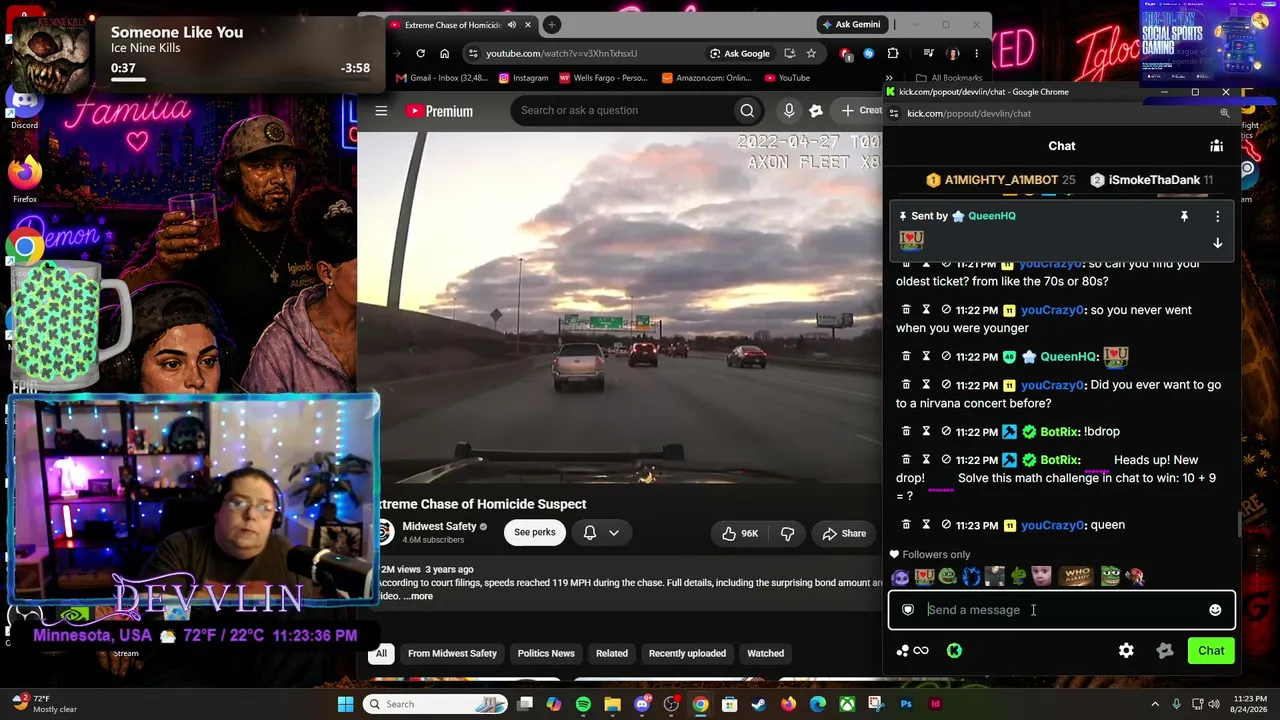Click Send a message input field
The height and width of the screenshot is (720, 1280).
click(x=1062, y=610)
